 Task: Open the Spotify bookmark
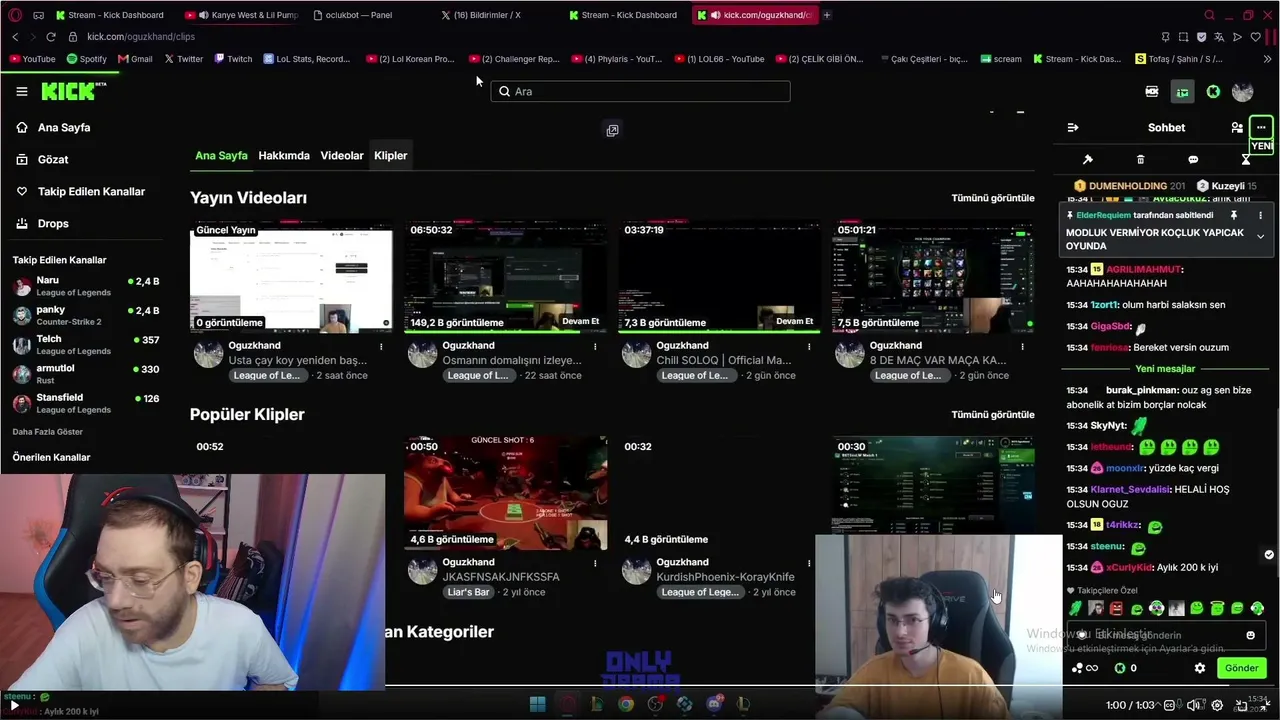point(86,59)
